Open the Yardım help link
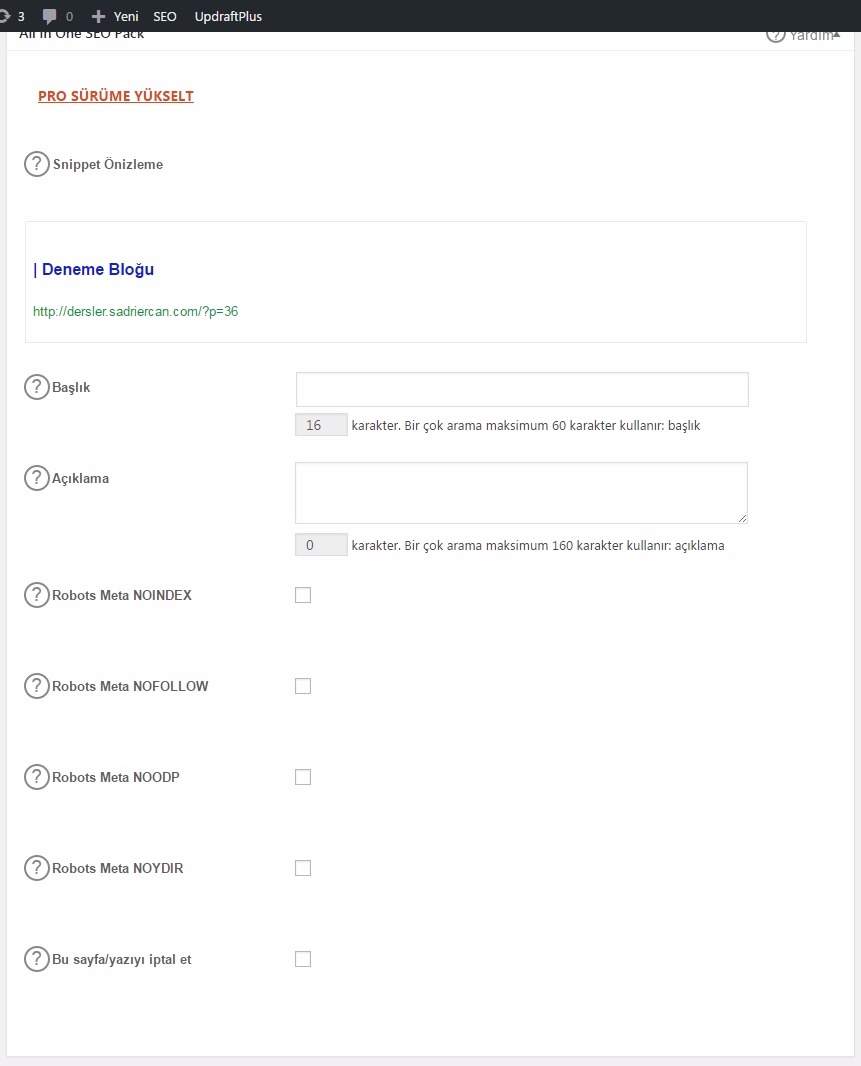The width and height of the screenshot is (861, 1066). (x=800, y=35)
